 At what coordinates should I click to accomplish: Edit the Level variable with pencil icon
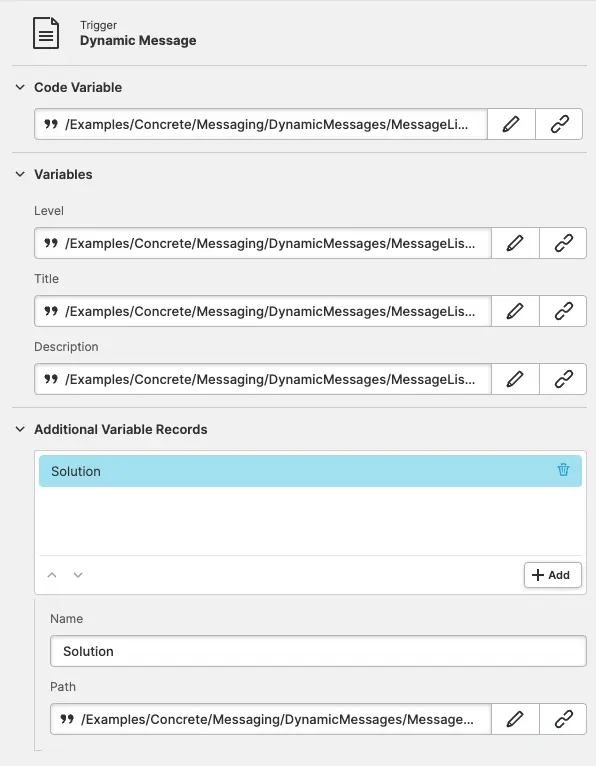pos(515,243)
